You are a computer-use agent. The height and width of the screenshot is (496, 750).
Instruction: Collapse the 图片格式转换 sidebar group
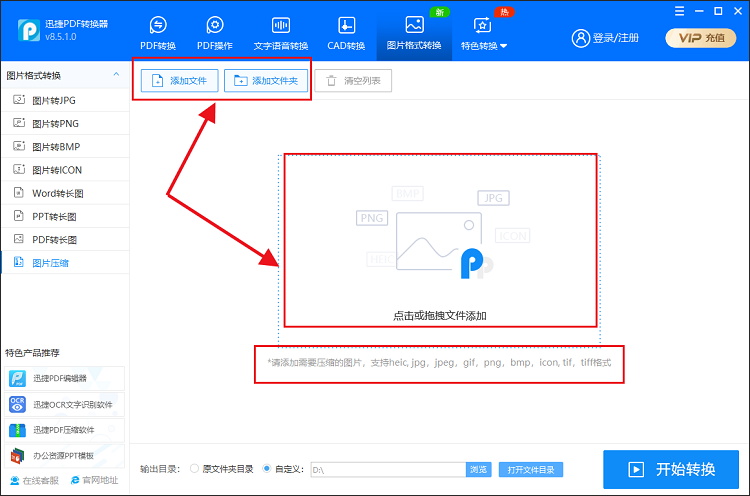116,75
